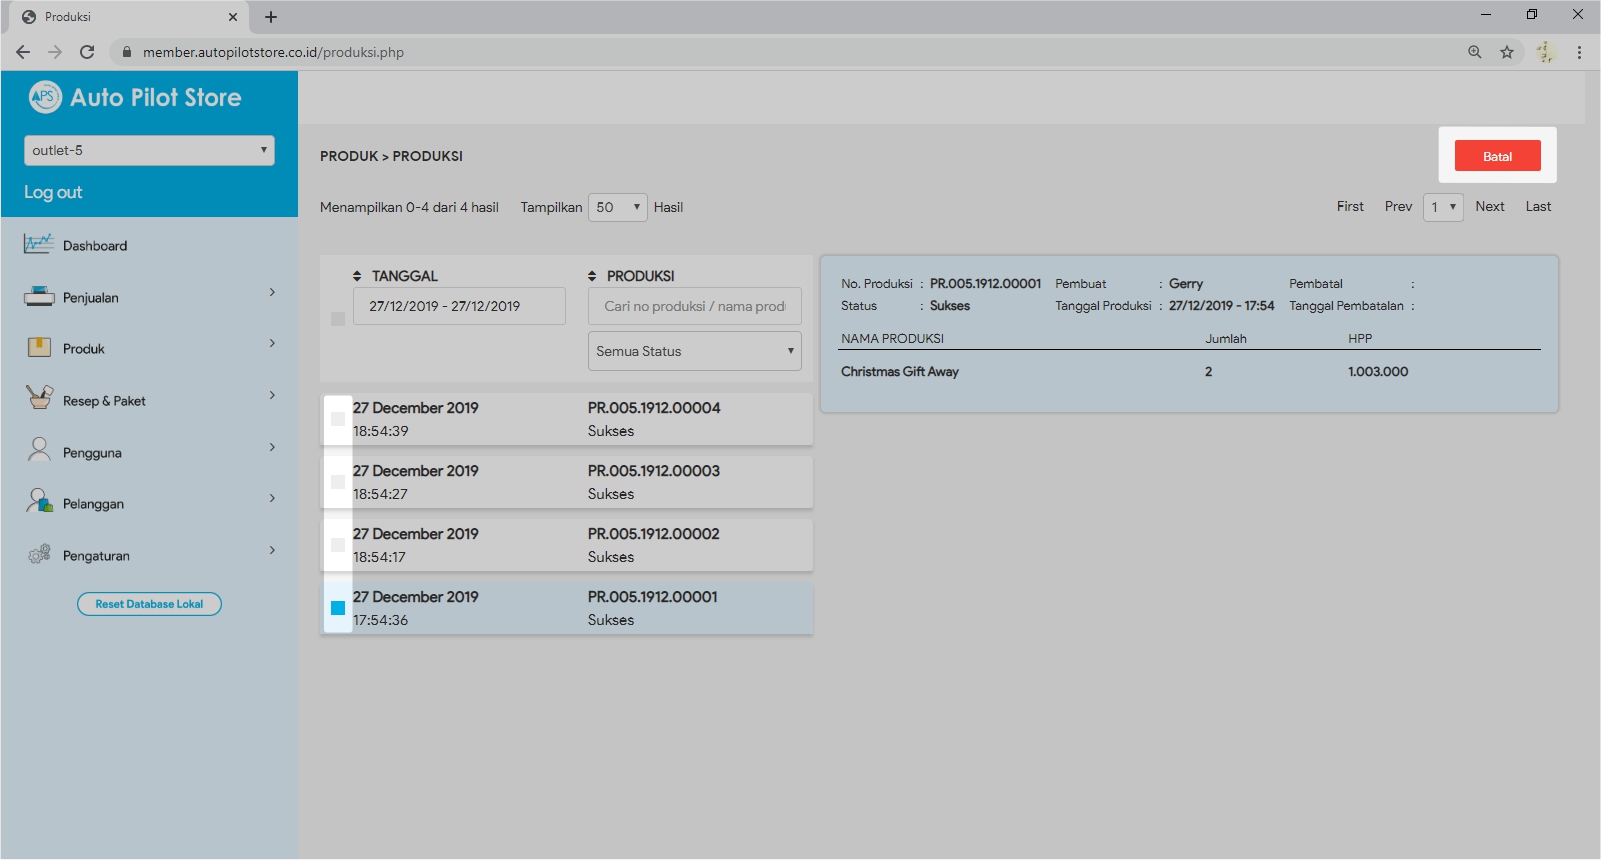Open the Tampilkan 50 results dropdown

(617, 207)
